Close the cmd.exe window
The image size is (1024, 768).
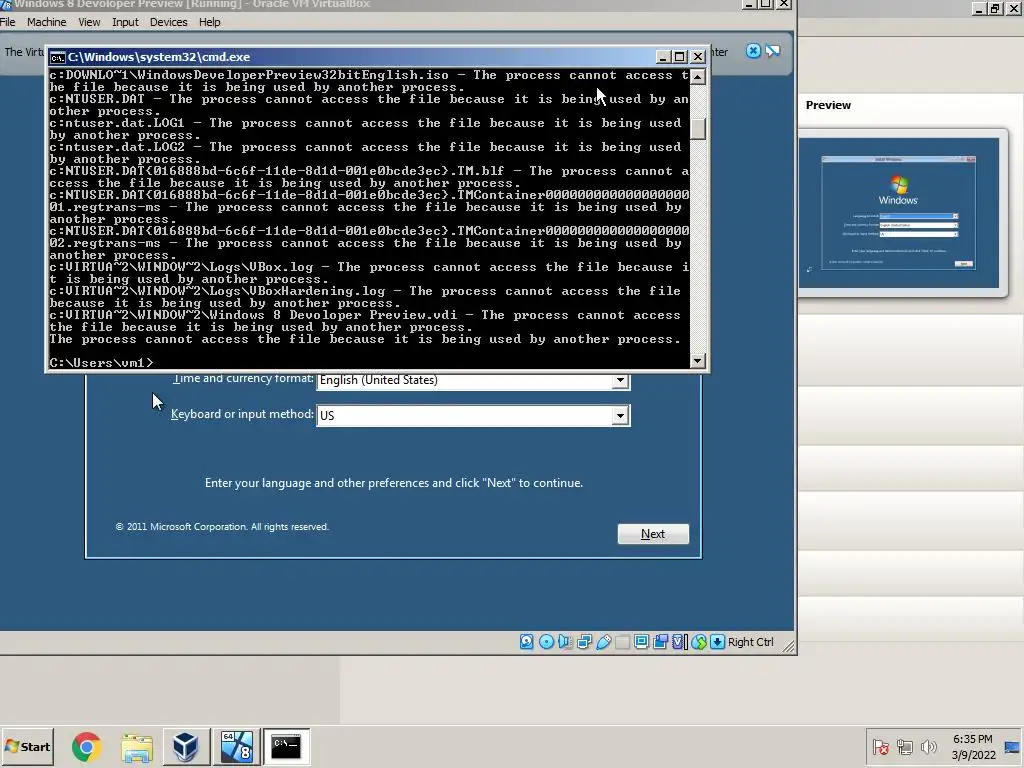697,57
